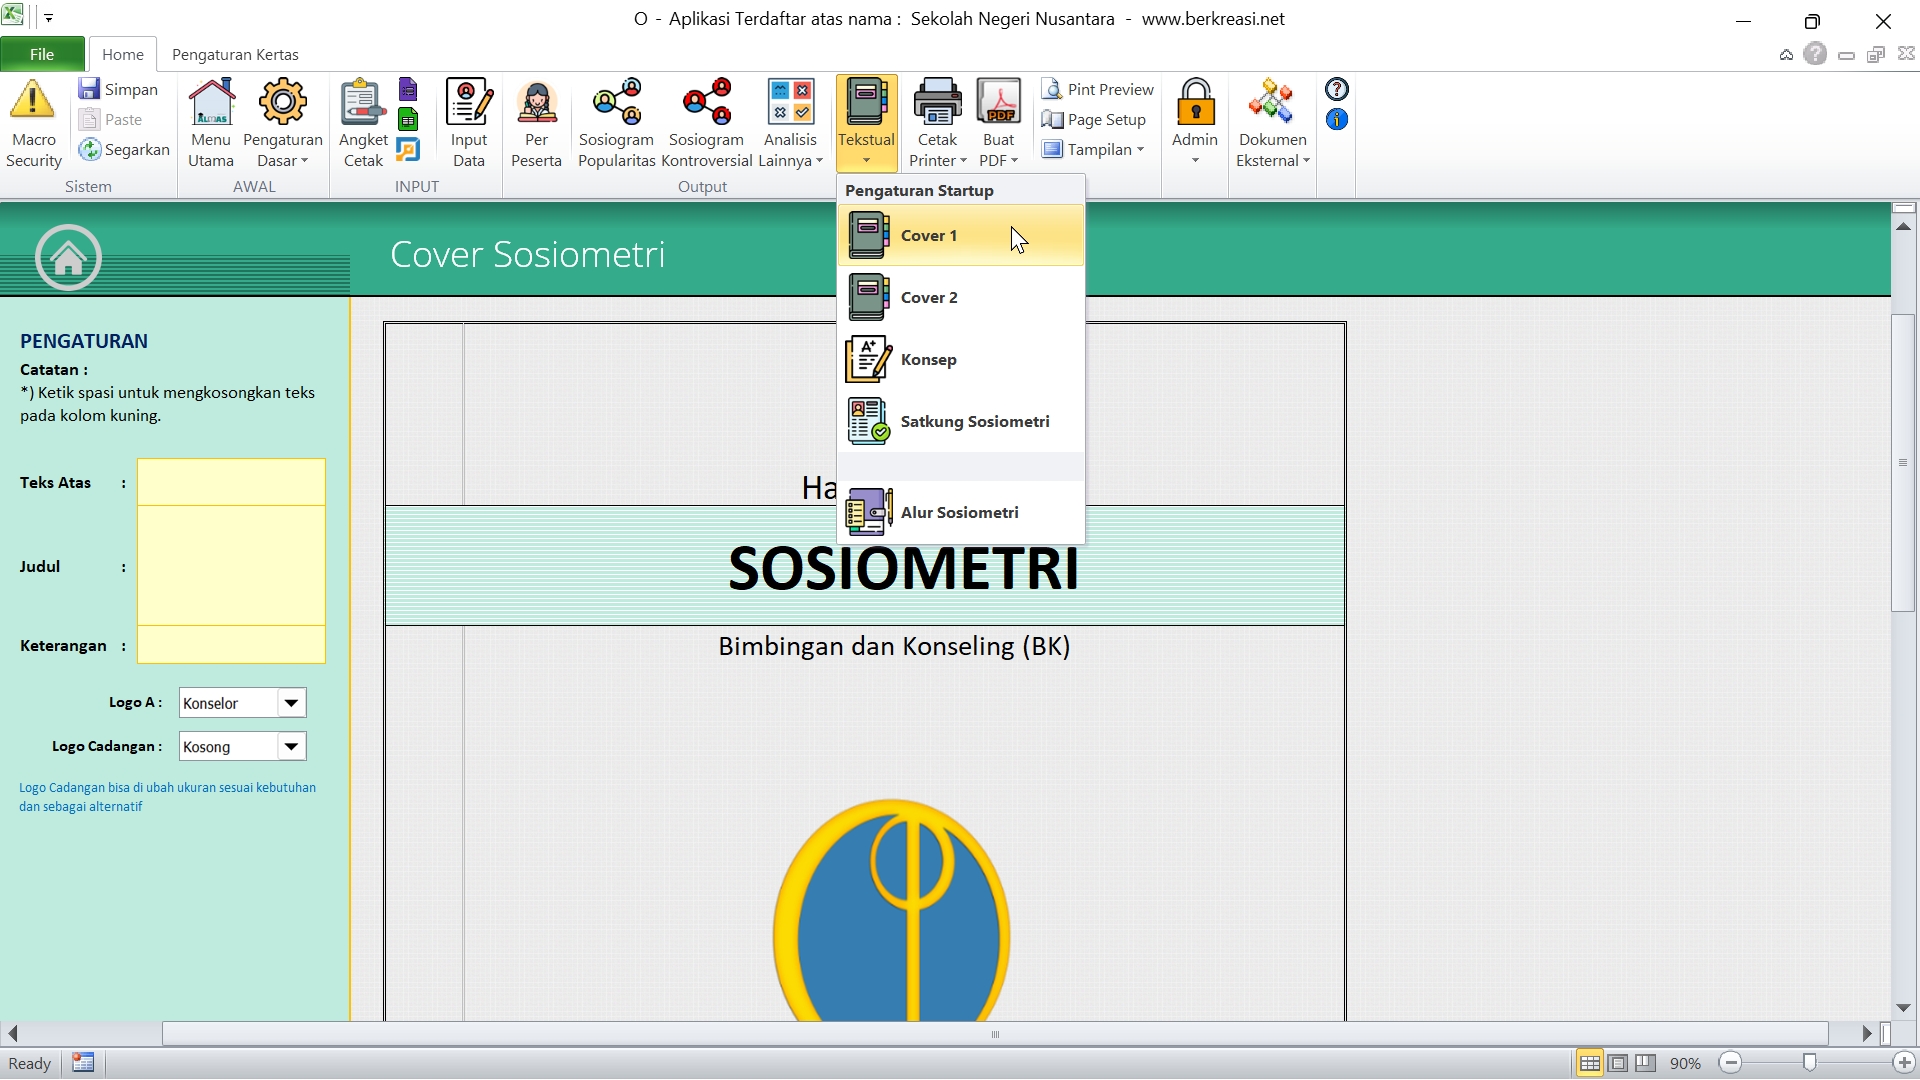Click the yellow Judul input field
Screen dimensions: 1920x1080
click(231, 566)
